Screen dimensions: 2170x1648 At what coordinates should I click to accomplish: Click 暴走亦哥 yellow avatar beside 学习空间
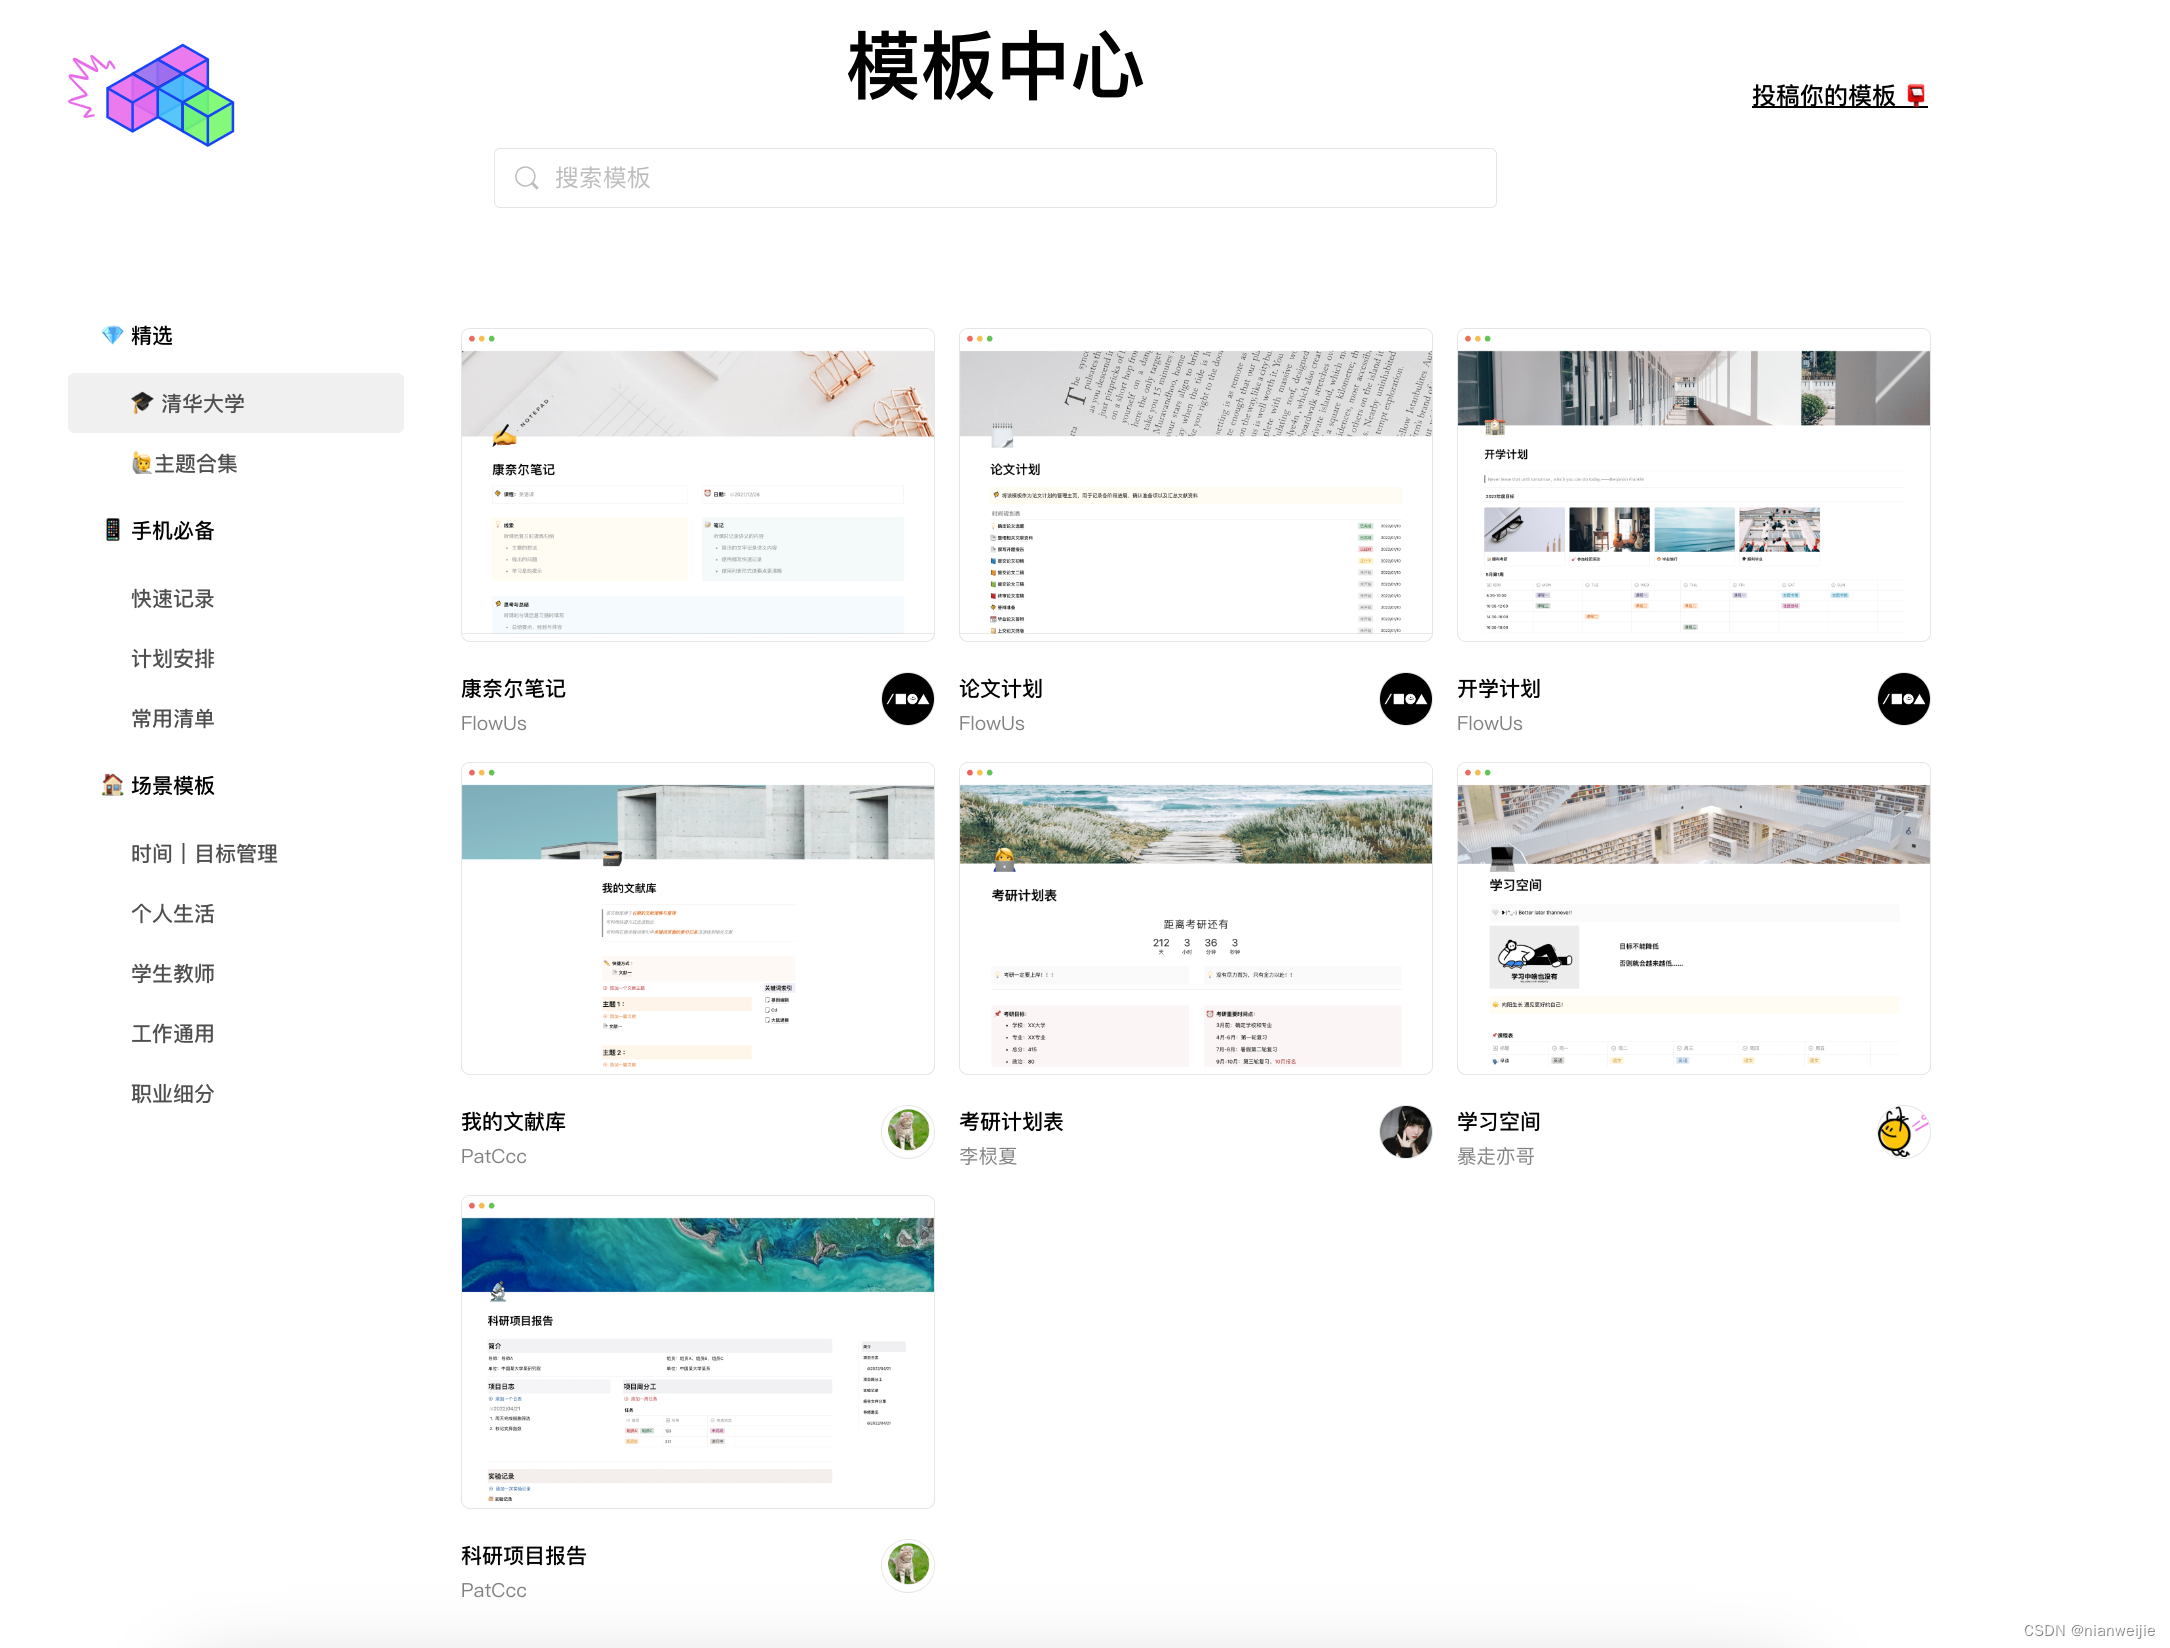1901,1132
